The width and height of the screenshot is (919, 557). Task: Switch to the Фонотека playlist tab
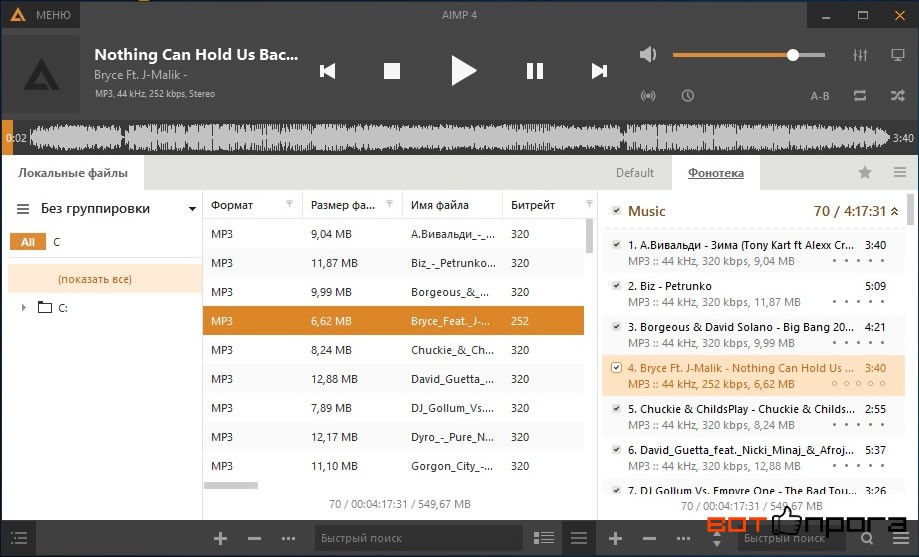[x=716, y=173]
